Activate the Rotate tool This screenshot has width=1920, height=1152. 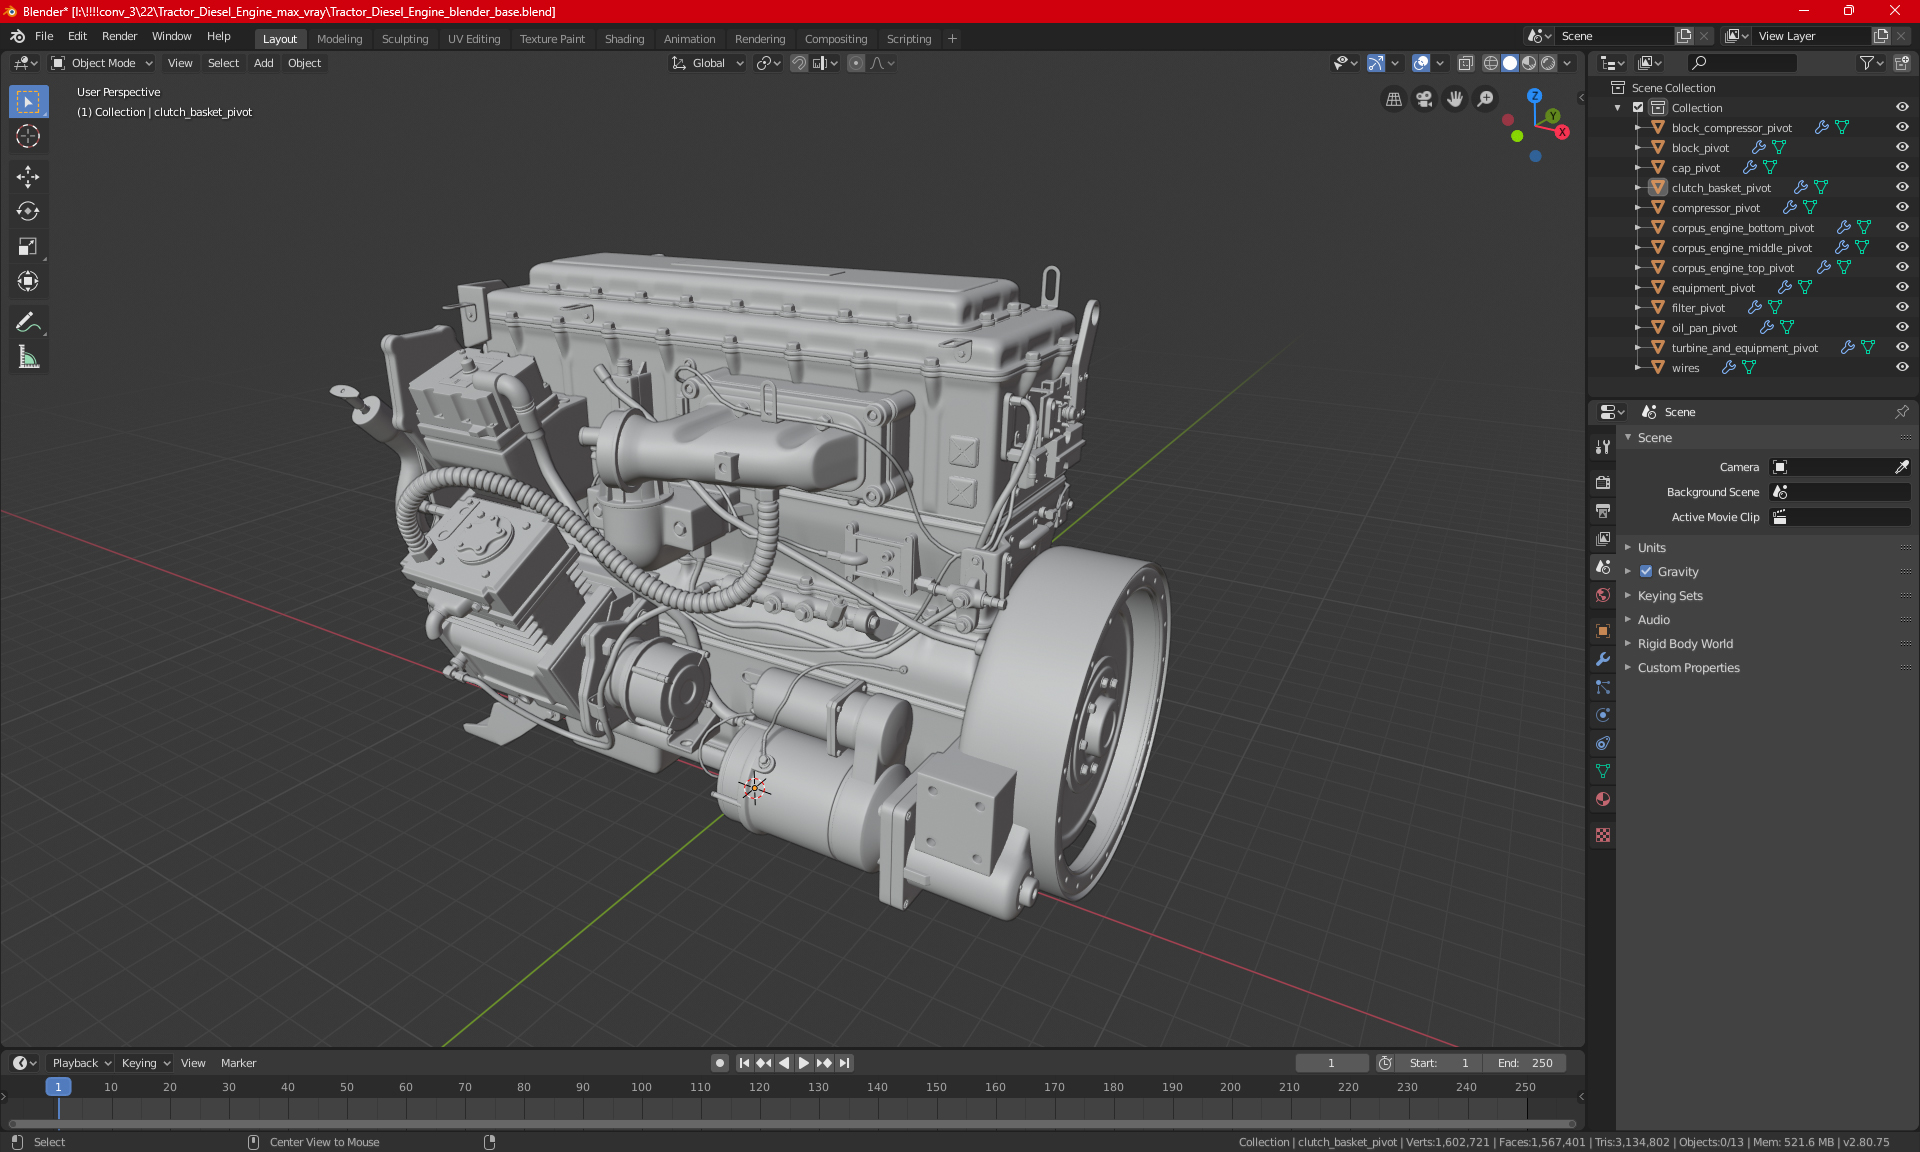coord(28,211)
